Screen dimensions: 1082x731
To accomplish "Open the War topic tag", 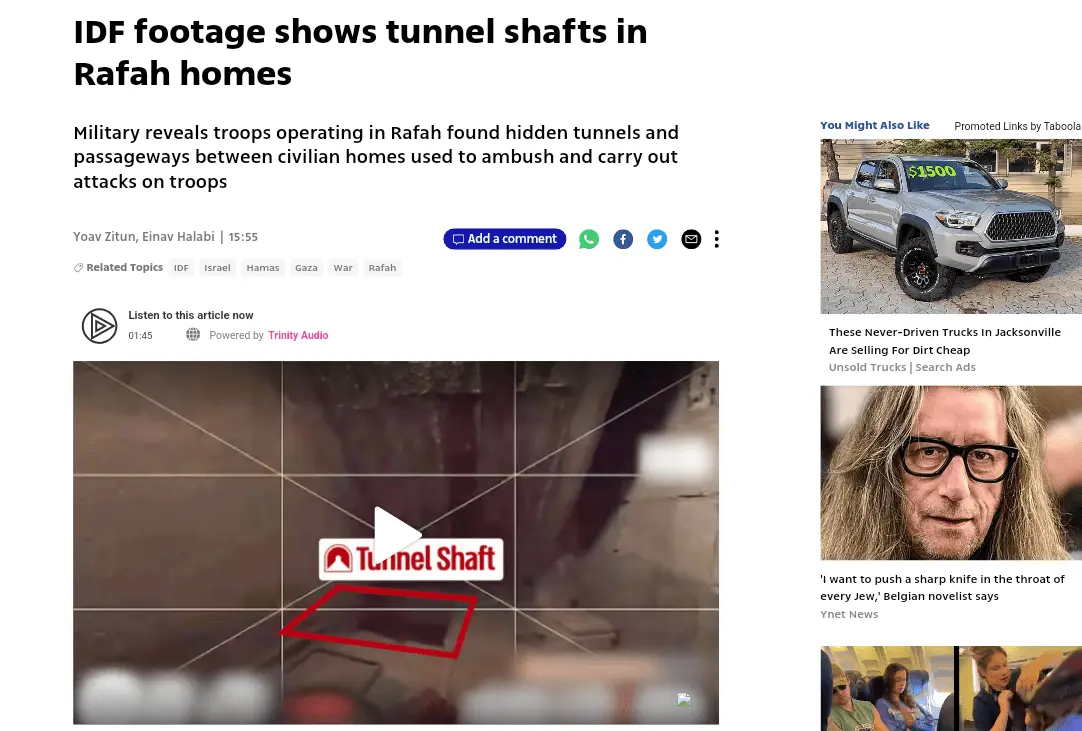I will 343,268.
